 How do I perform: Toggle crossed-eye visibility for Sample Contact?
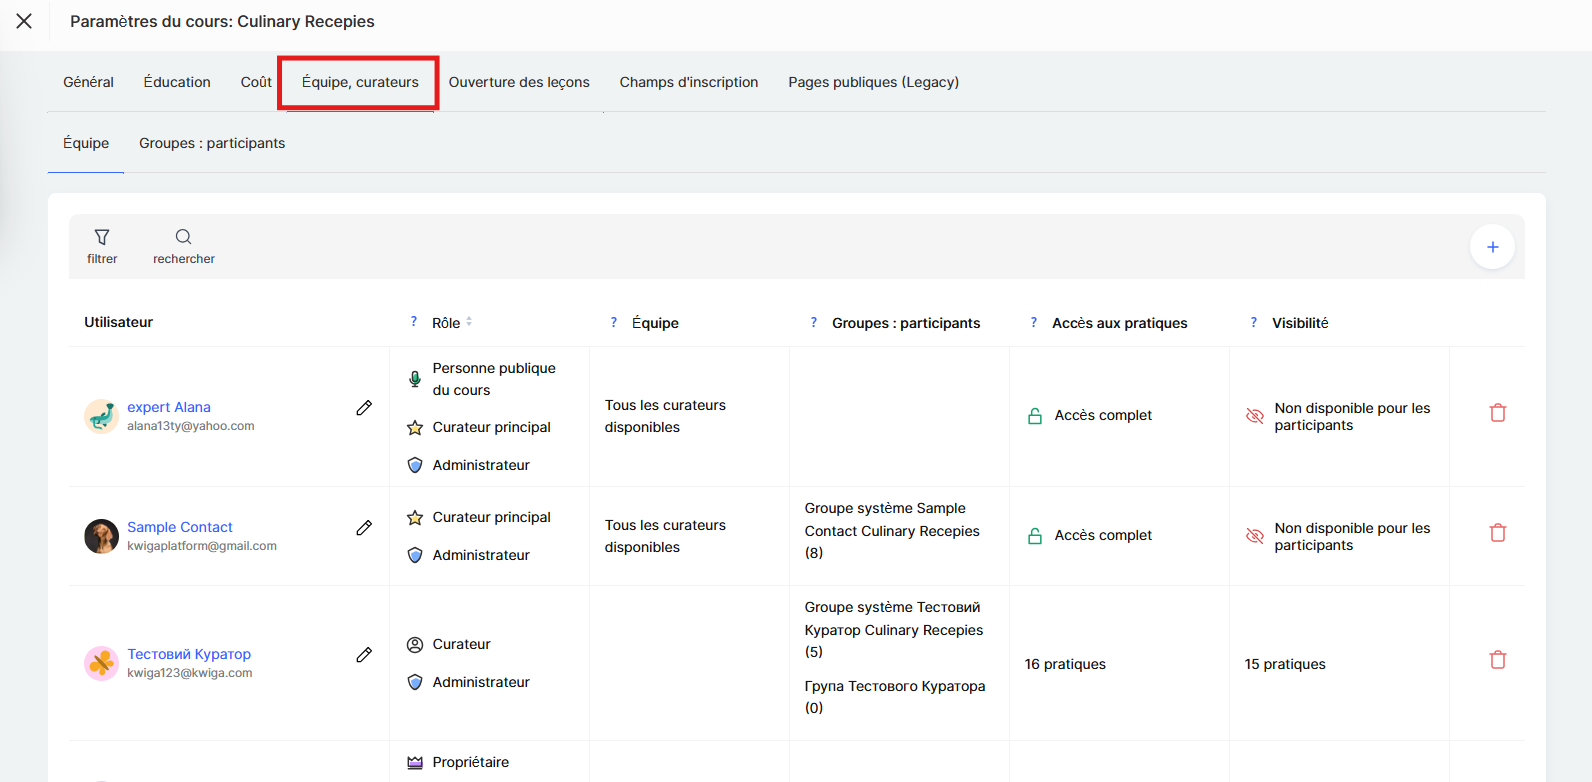coord(1254,536)
